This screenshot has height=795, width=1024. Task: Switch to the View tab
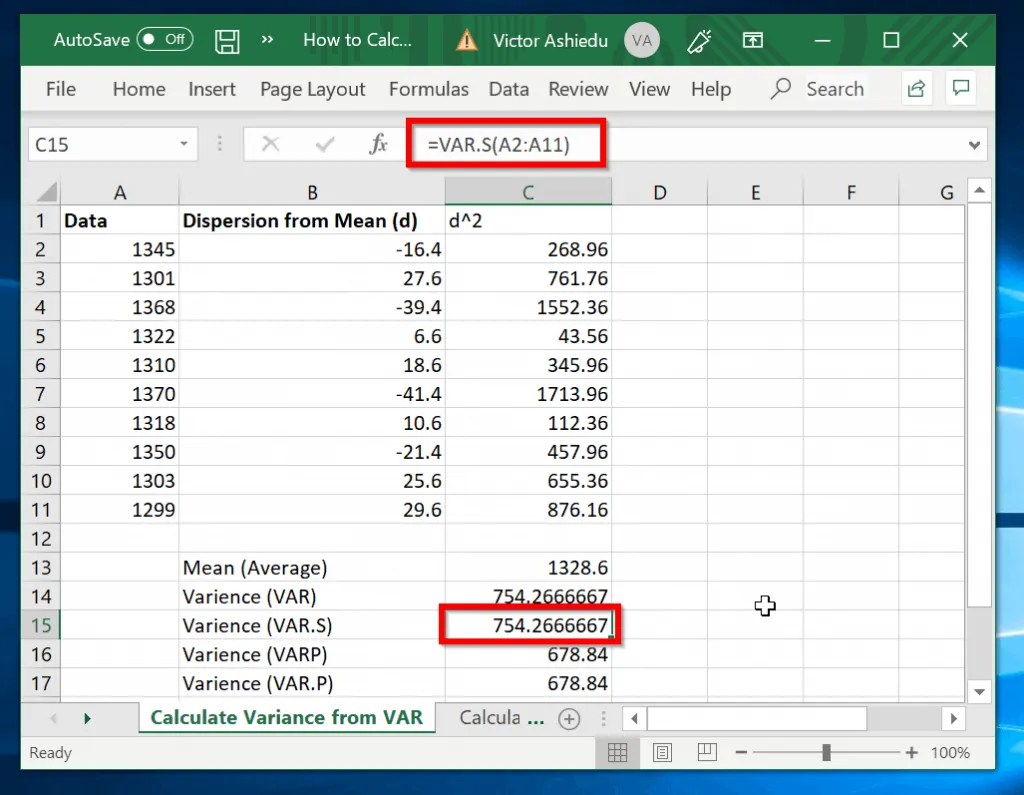pyautogui.click(x=649, y=89)
